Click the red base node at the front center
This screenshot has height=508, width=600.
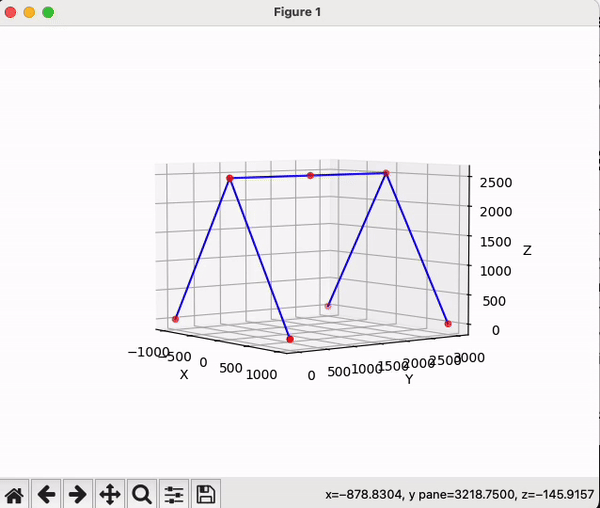pyautogui.click(x=290, y=339)
